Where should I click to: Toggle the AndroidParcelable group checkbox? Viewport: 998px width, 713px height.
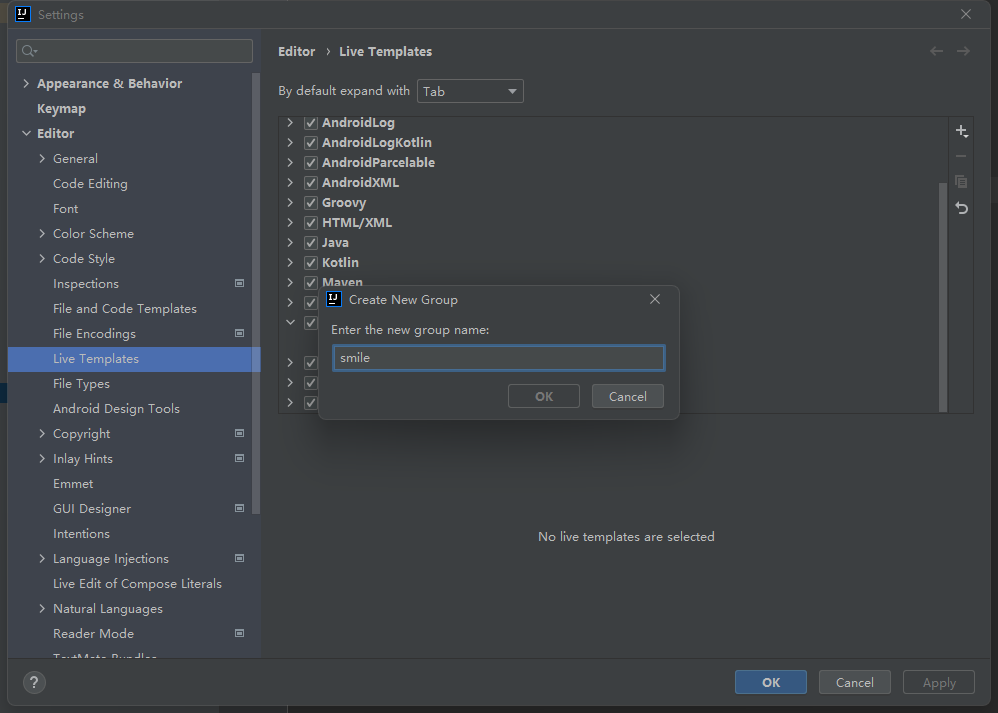point(311,163)
